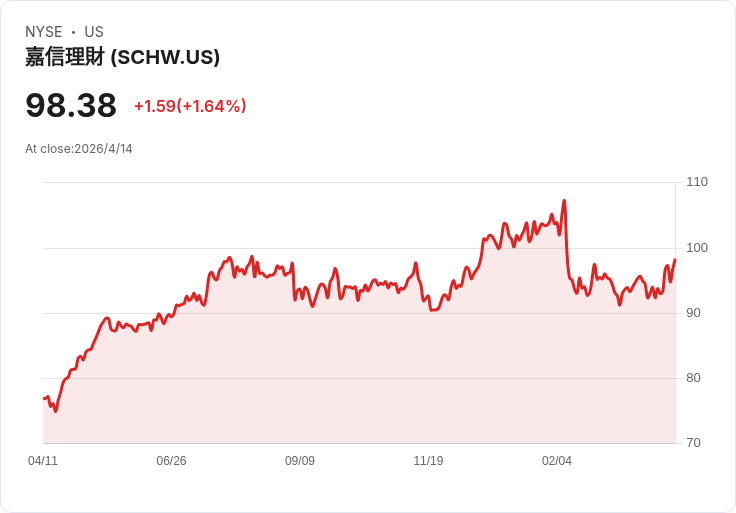736x513 pixels.
Task: Click the 06/26 date label on x-axis
Action: tap(171, 461)
